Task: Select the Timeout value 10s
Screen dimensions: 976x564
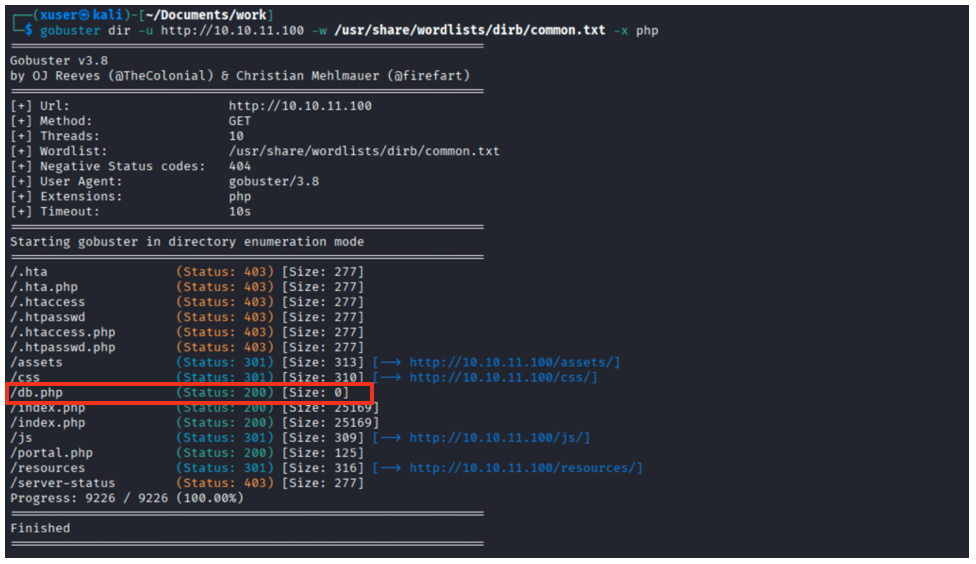Action: 240,212
